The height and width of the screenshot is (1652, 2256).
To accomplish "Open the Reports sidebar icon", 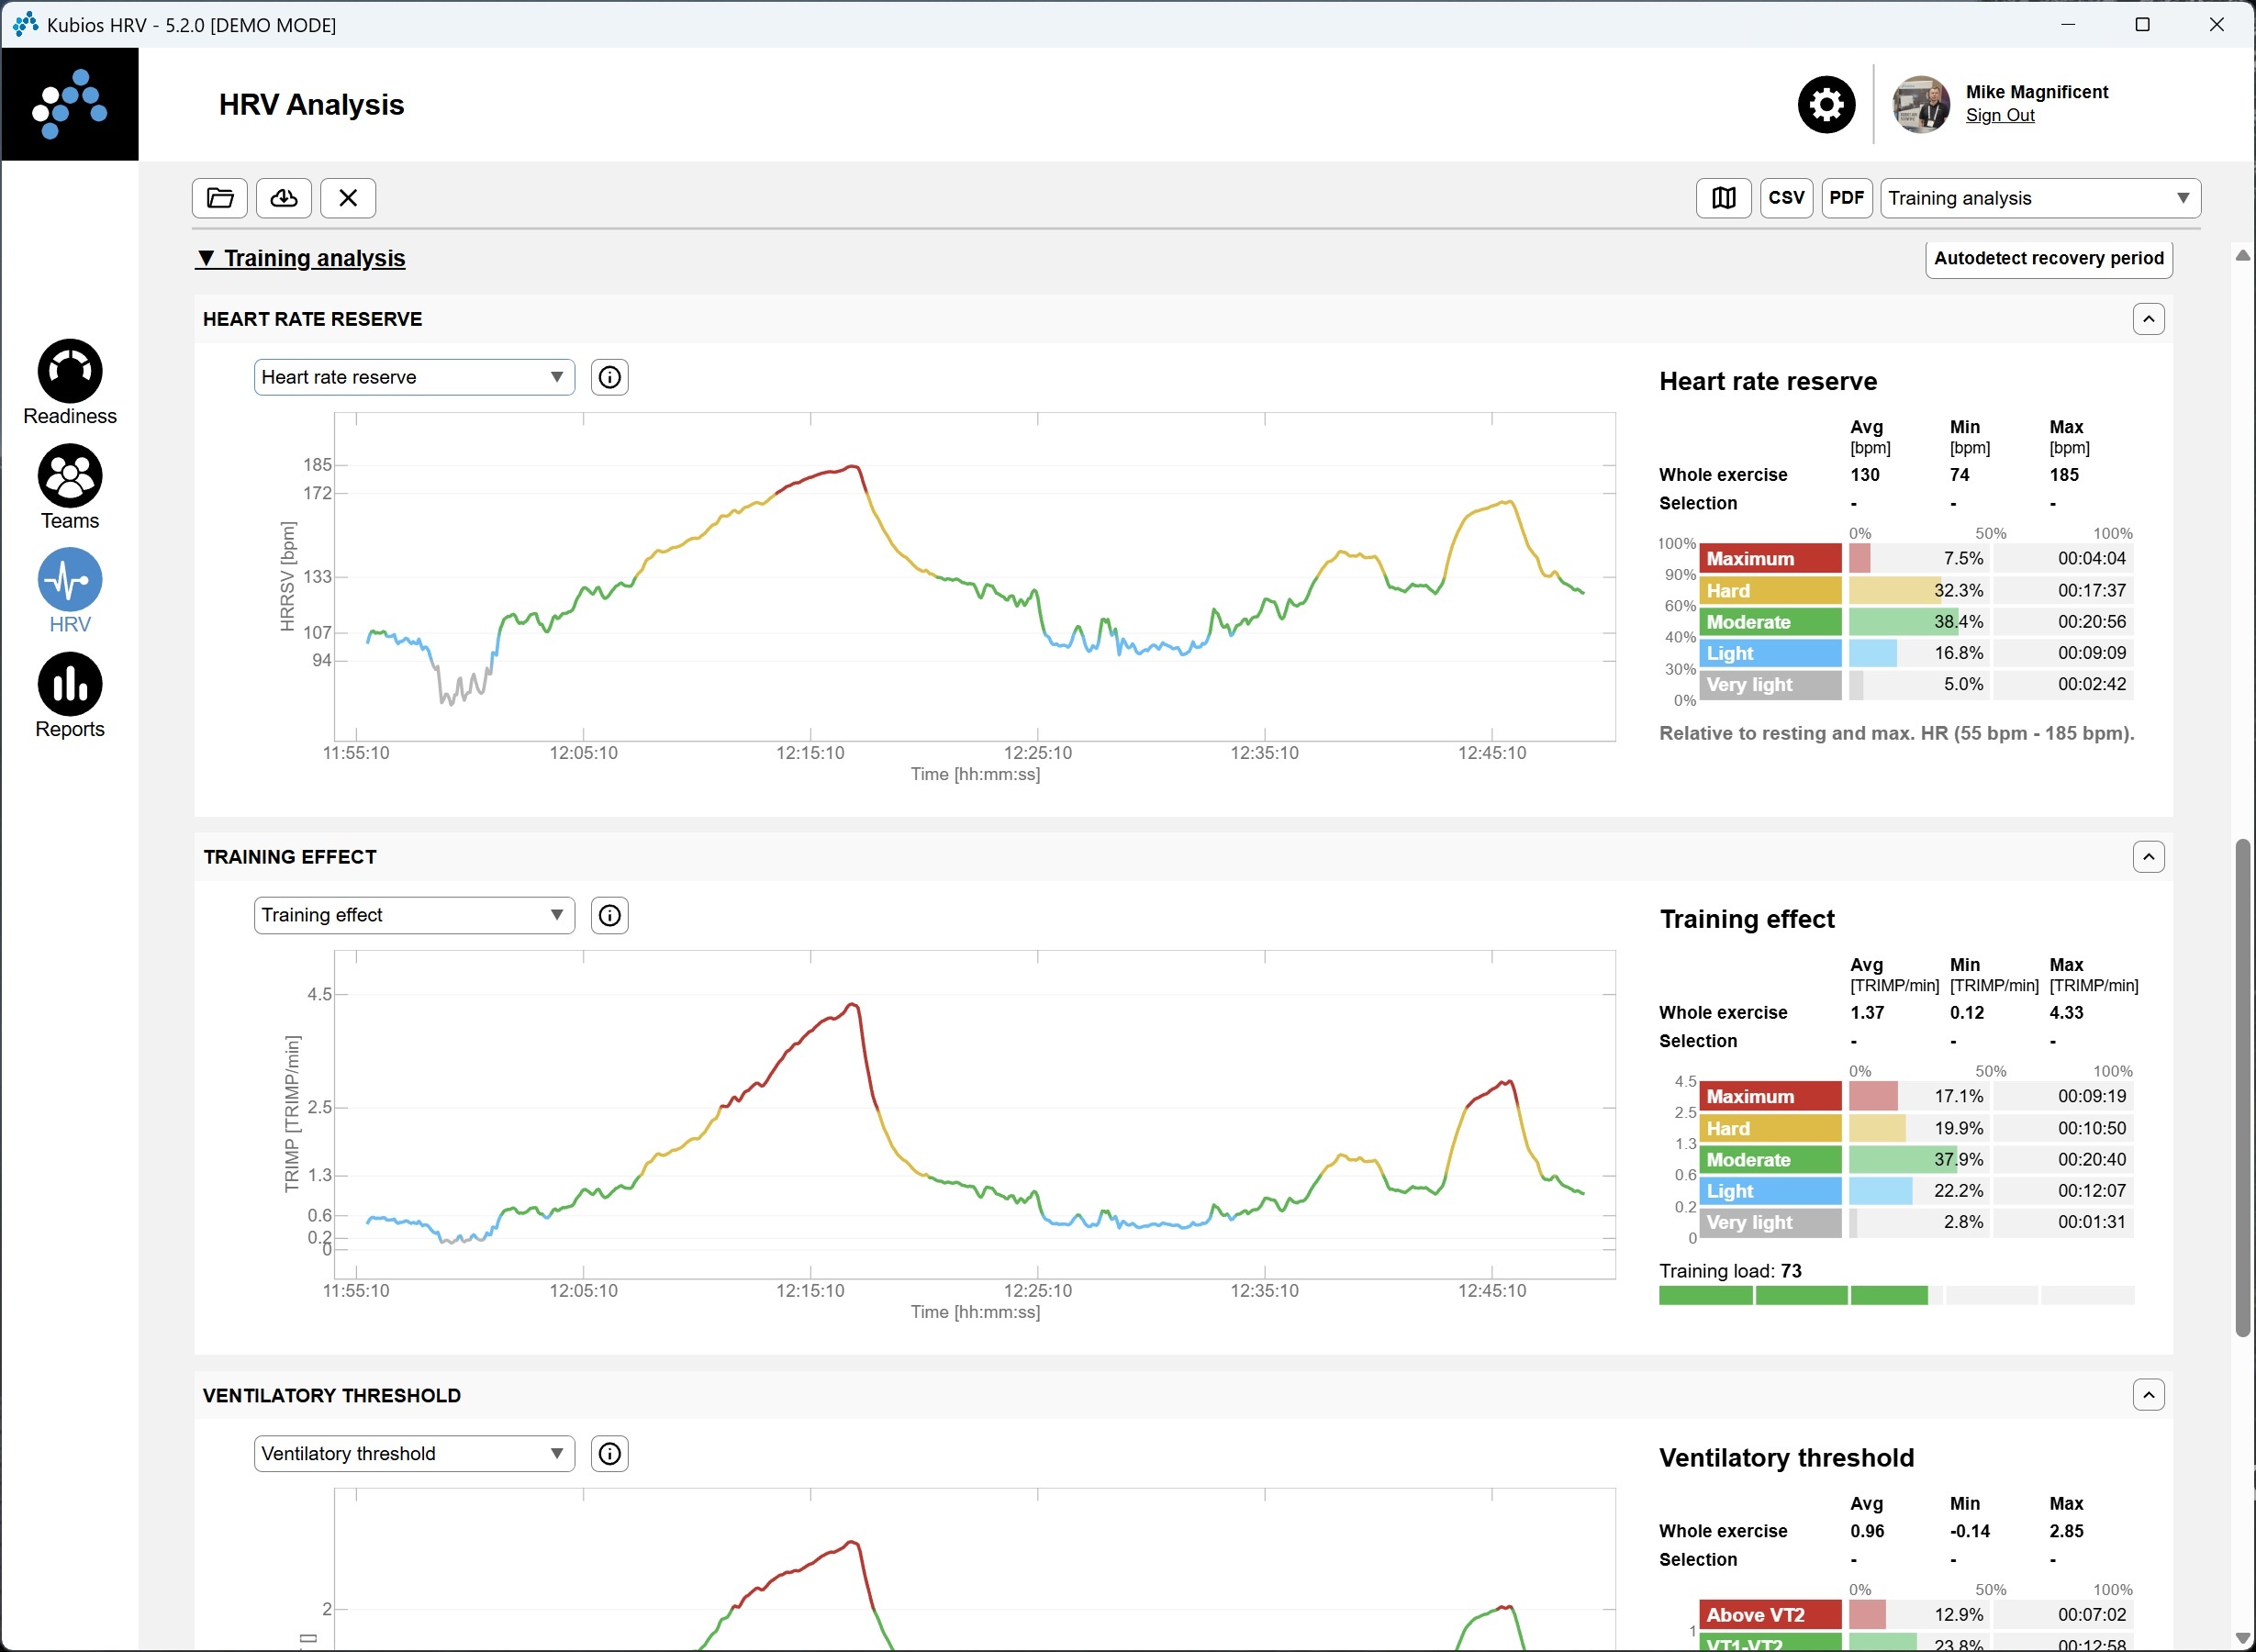I will tap(70, 685).
